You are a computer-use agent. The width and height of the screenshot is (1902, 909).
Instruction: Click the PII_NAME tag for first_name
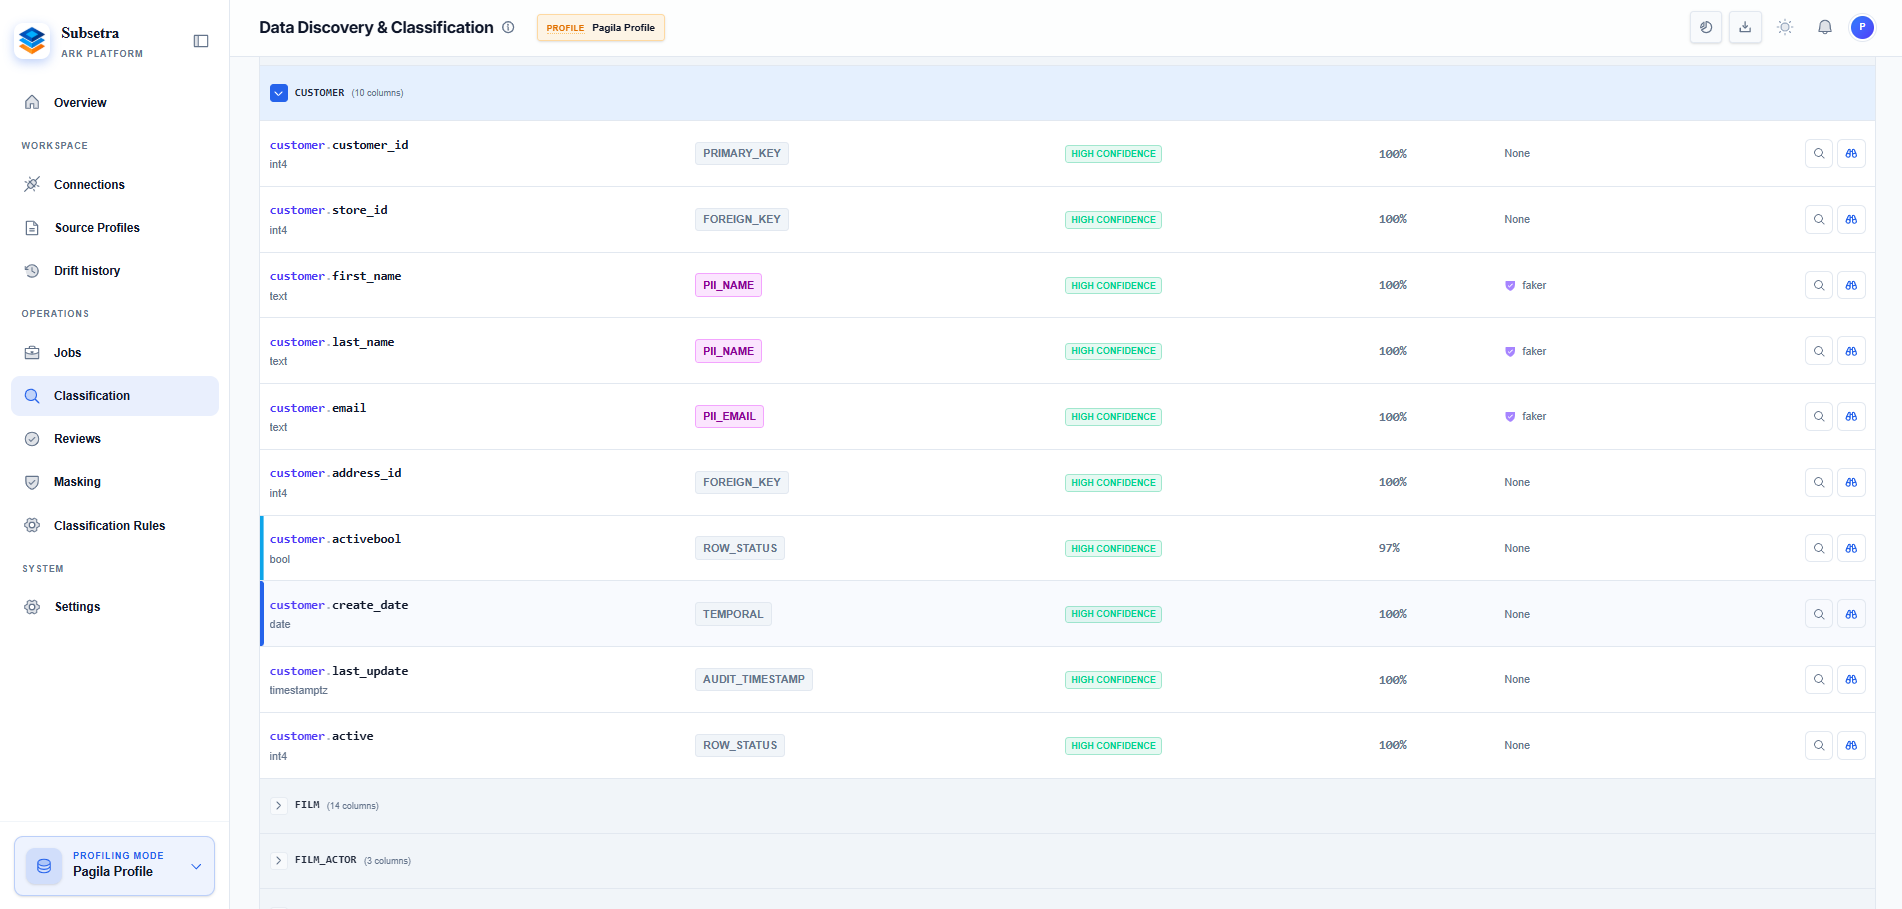(x=728, y=285)
